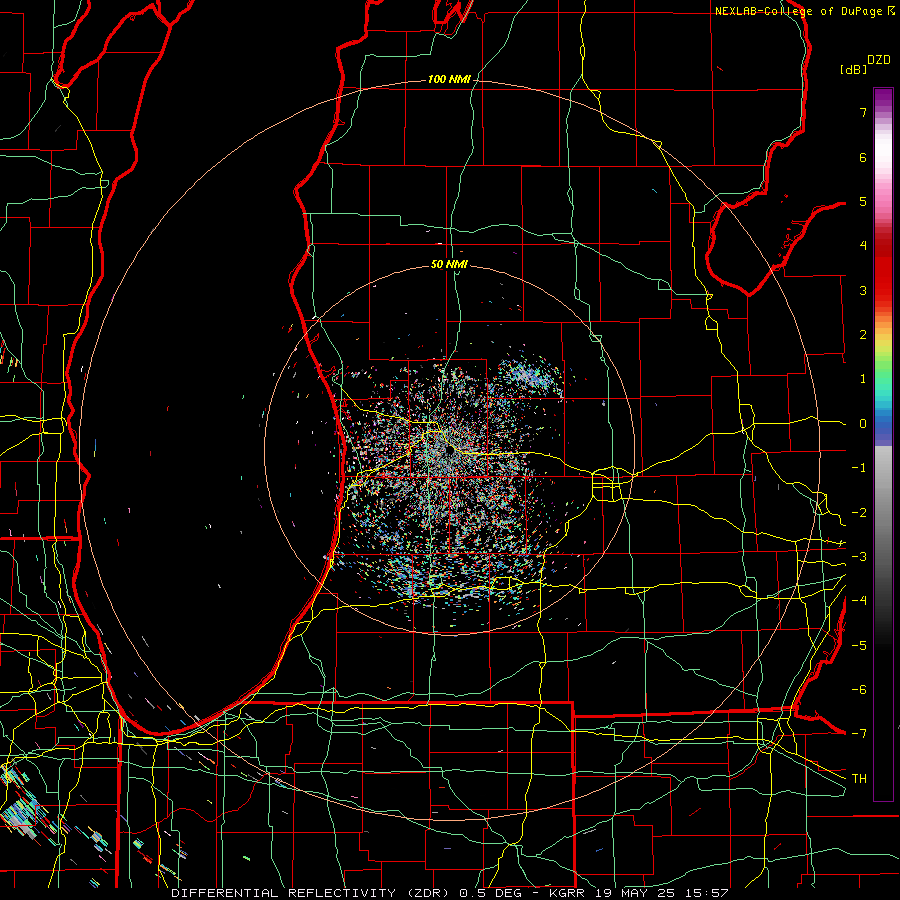Click the 3 value on the color scale
This screenshot has height=900, width=900.
[863, 290]
